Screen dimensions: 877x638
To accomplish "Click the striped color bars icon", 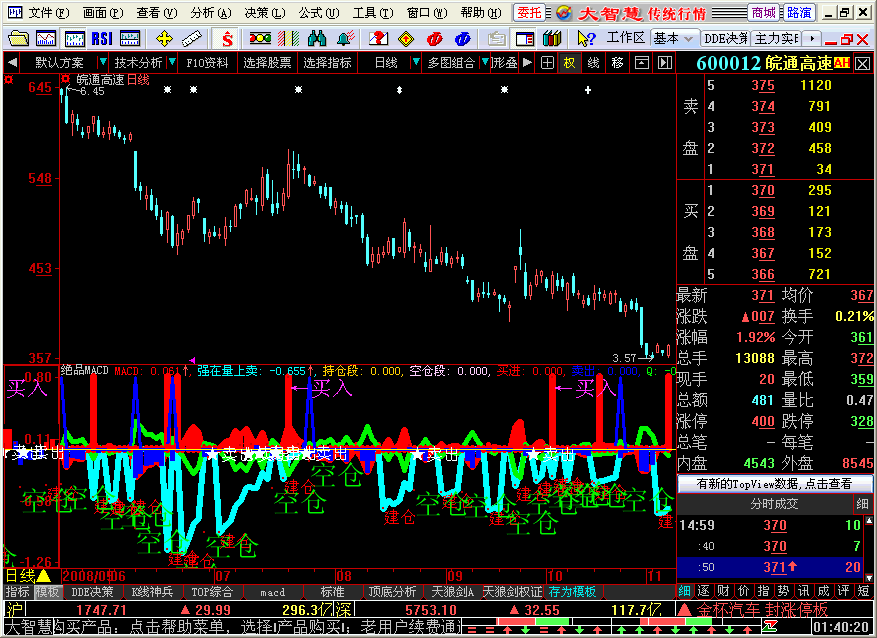I will point(289,39).
